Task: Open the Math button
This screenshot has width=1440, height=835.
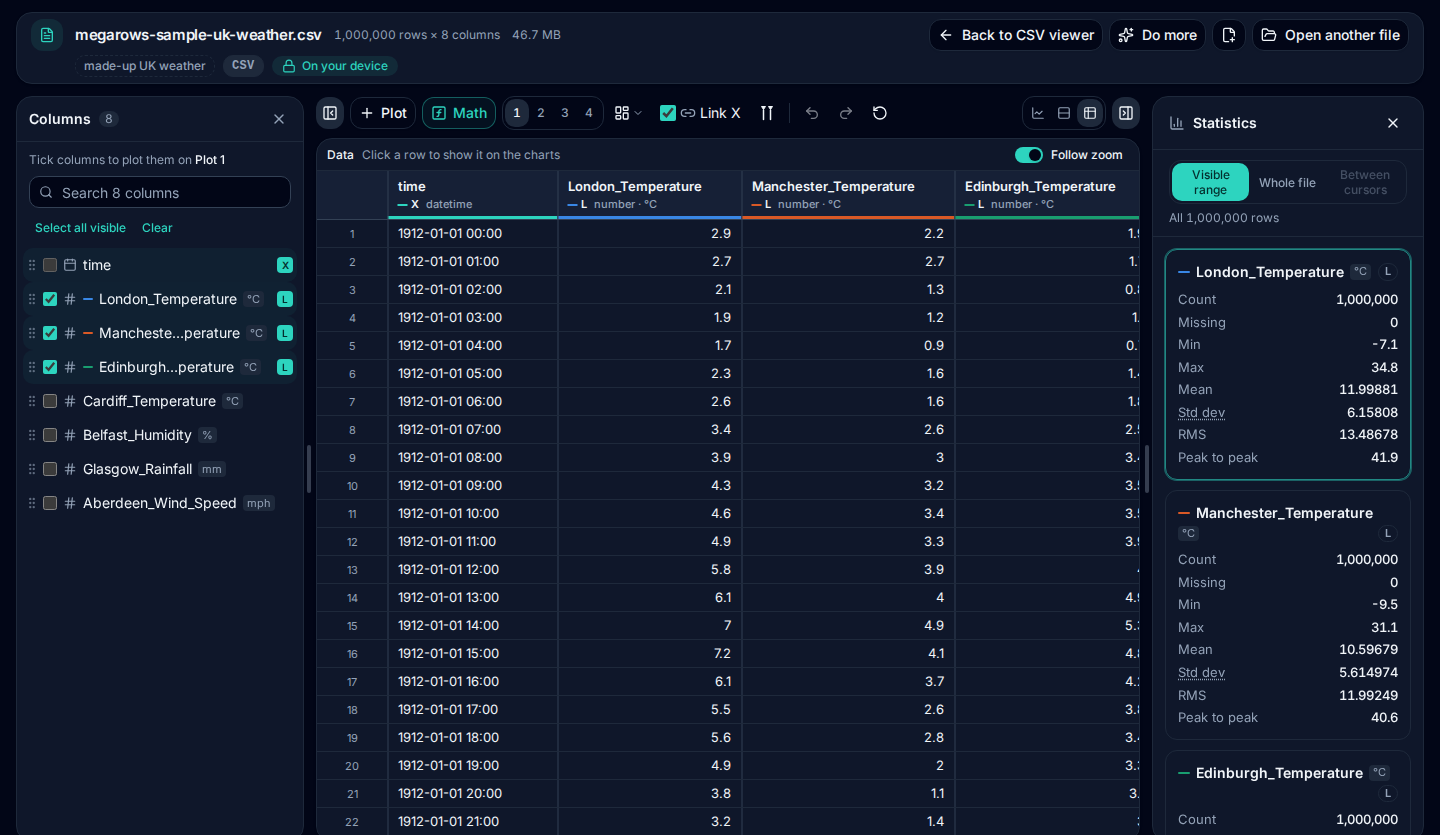Action: [x=459, y=113]
